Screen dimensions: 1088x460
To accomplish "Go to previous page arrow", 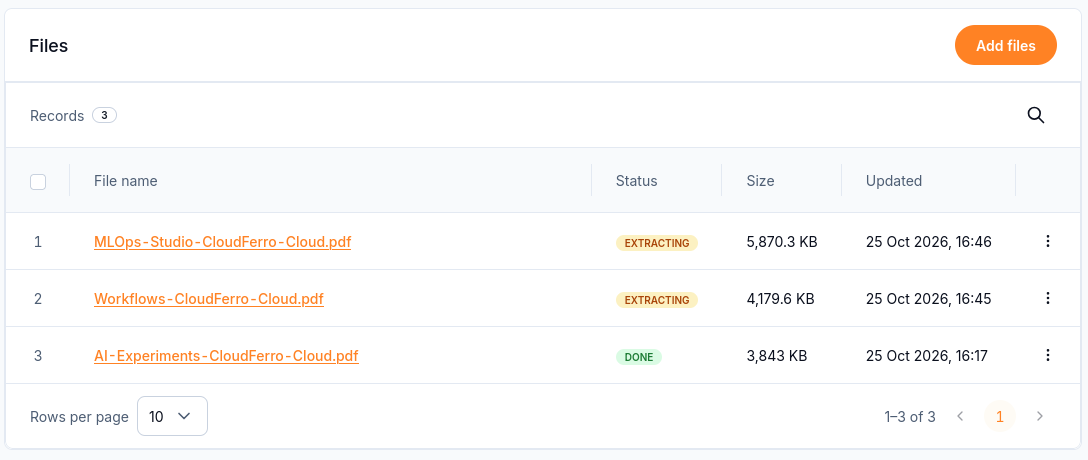I will coord(960,416).
